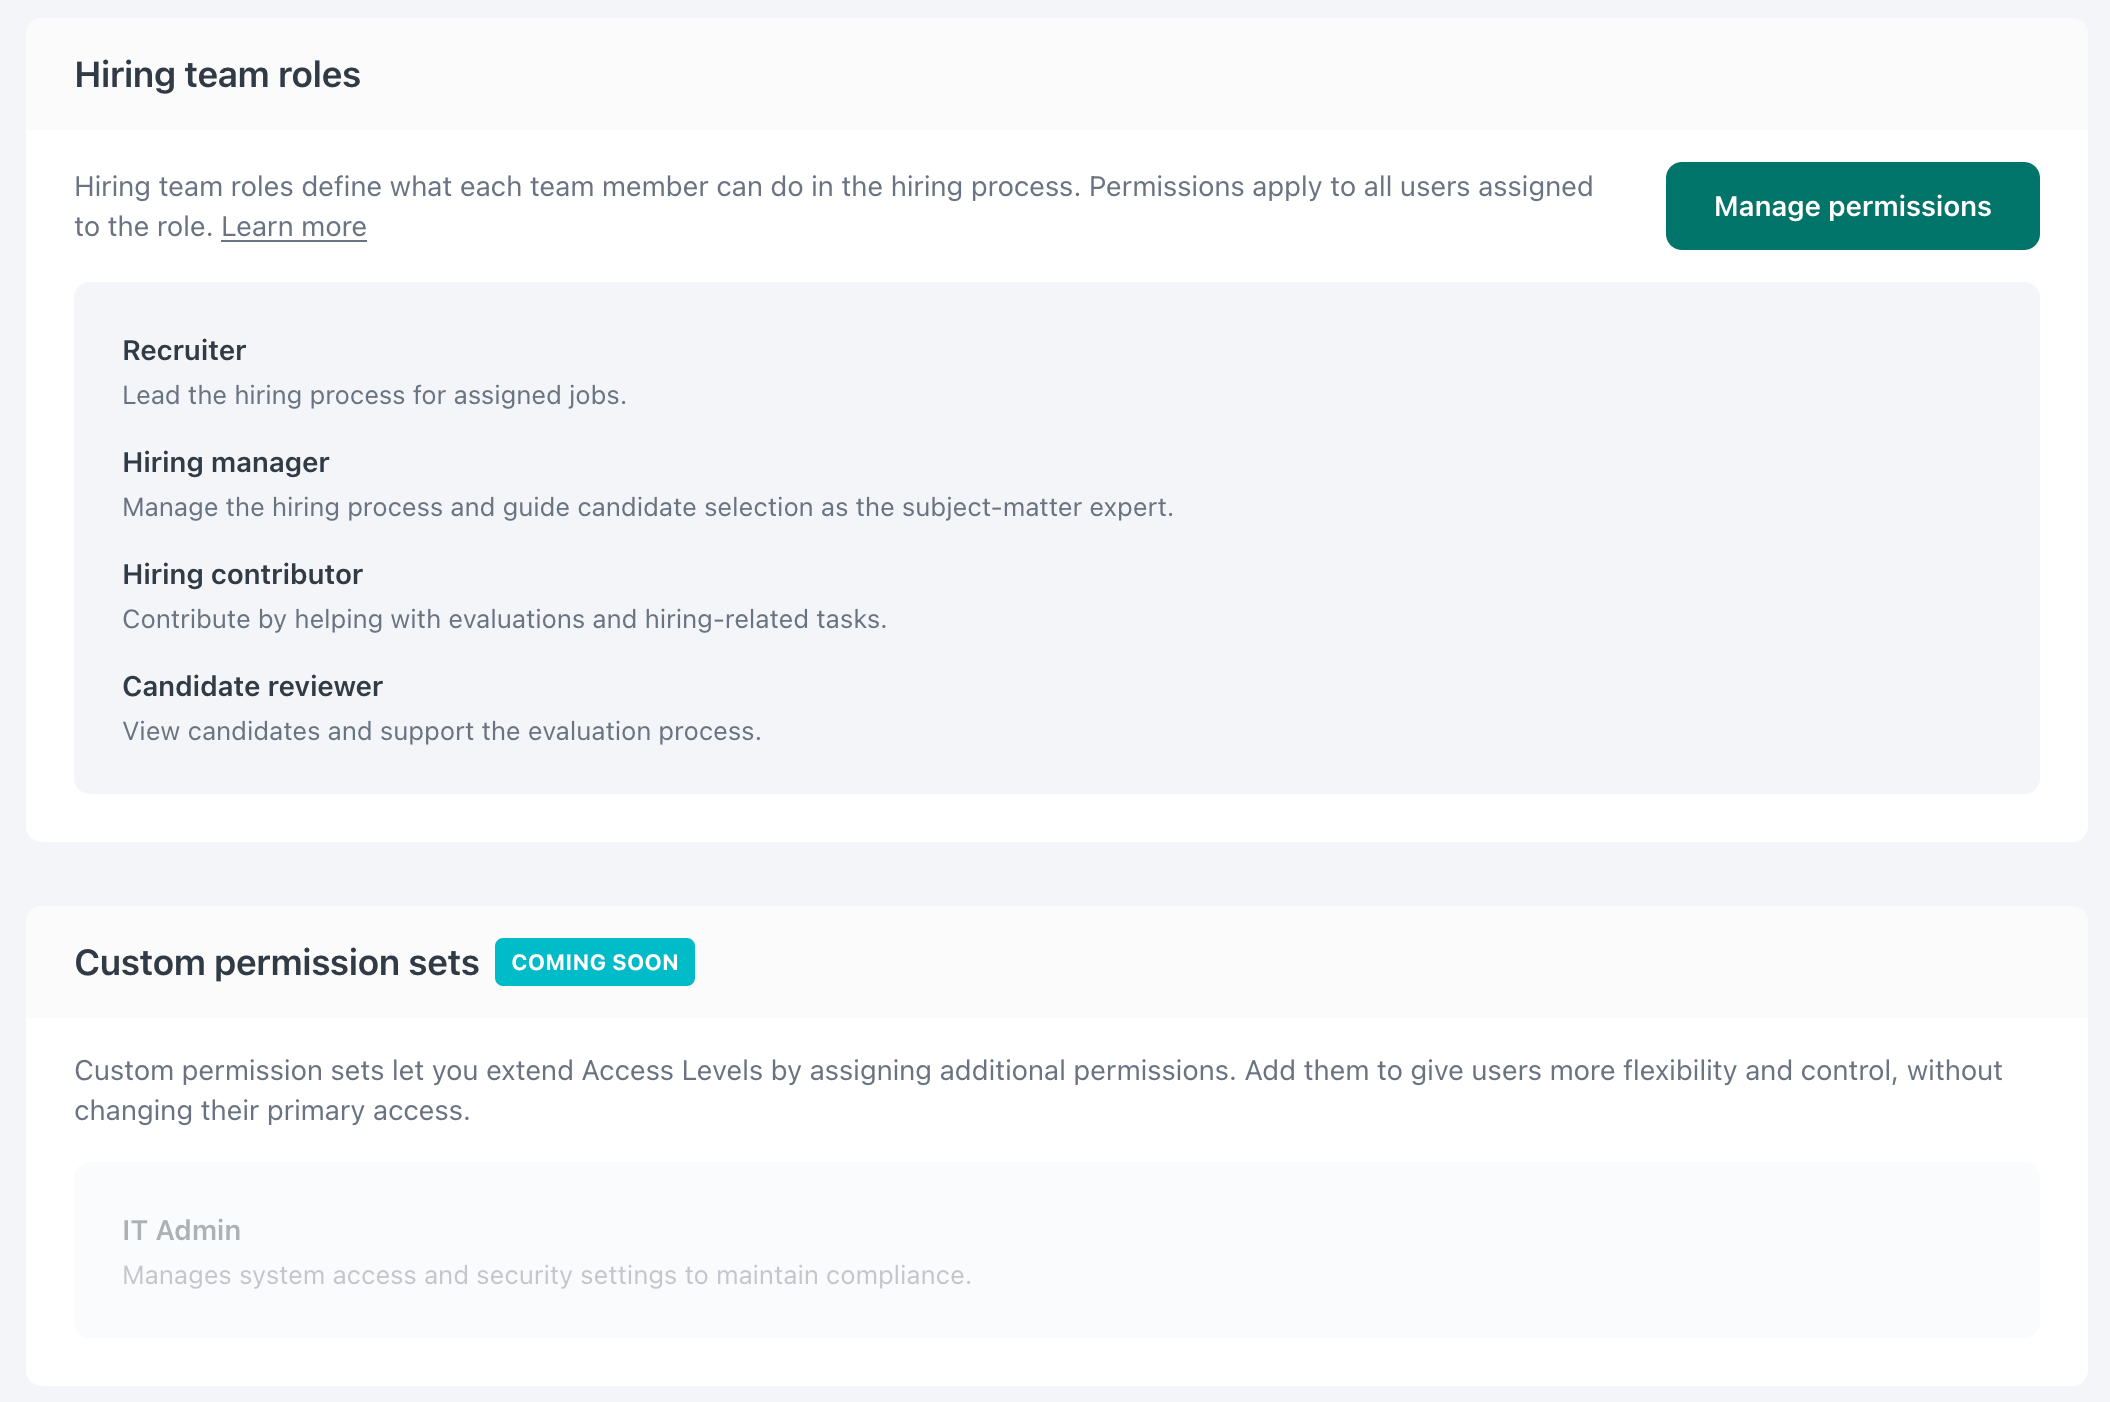Click the COMING SOON badge
The height and width of the screenshot is (1402, 2110).
594,961
